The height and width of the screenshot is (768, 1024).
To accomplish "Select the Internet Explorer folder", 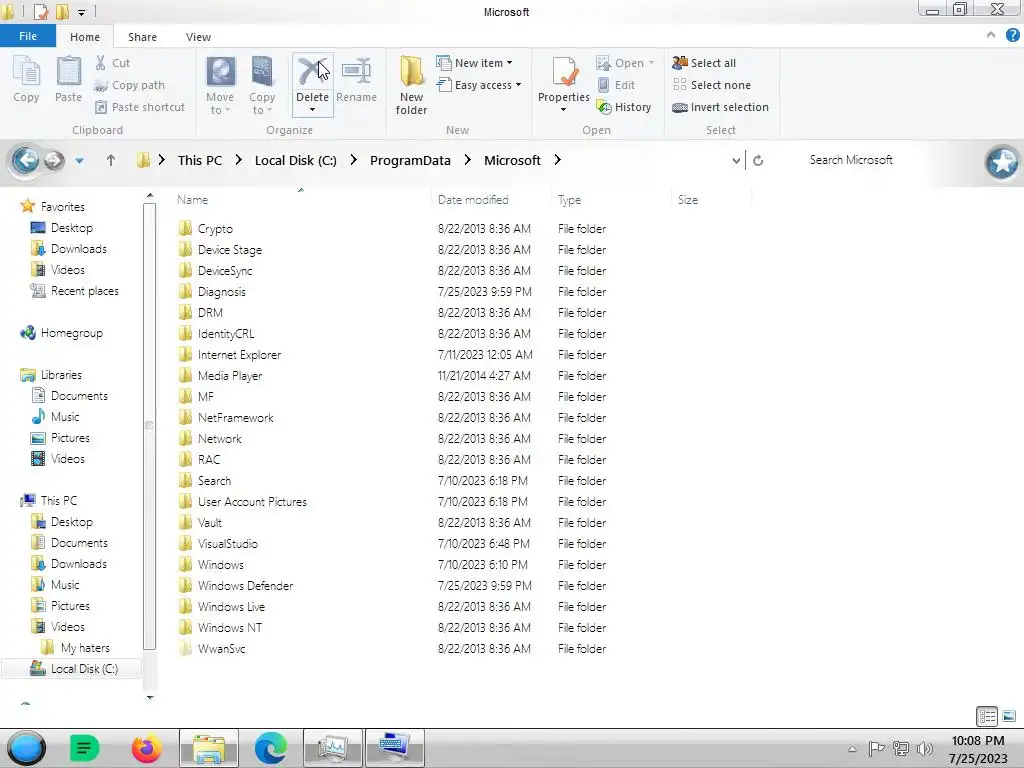I will click(x=239, y=355).
